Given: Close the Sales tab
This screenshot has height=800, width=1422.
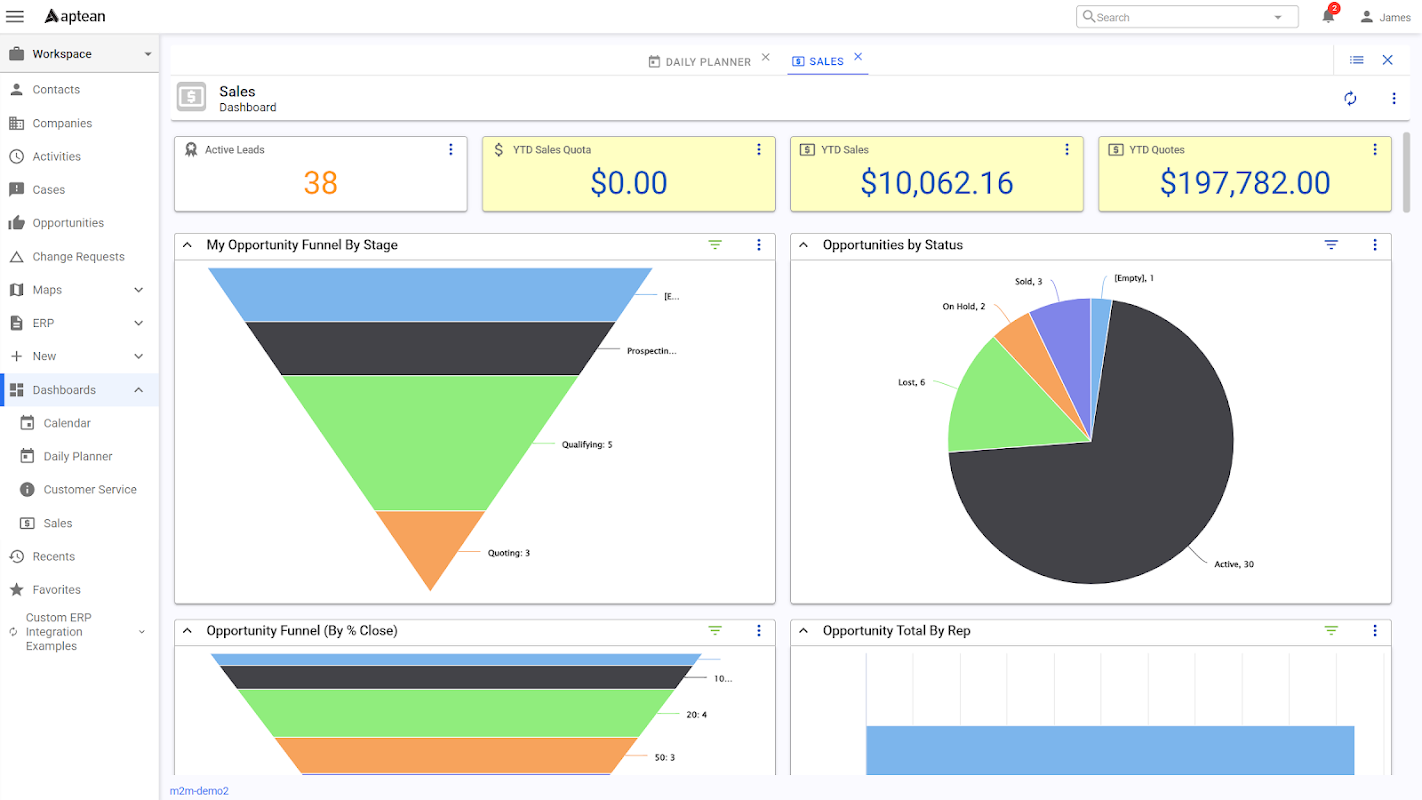Looking at the screenshot, I should click(858, 57).
